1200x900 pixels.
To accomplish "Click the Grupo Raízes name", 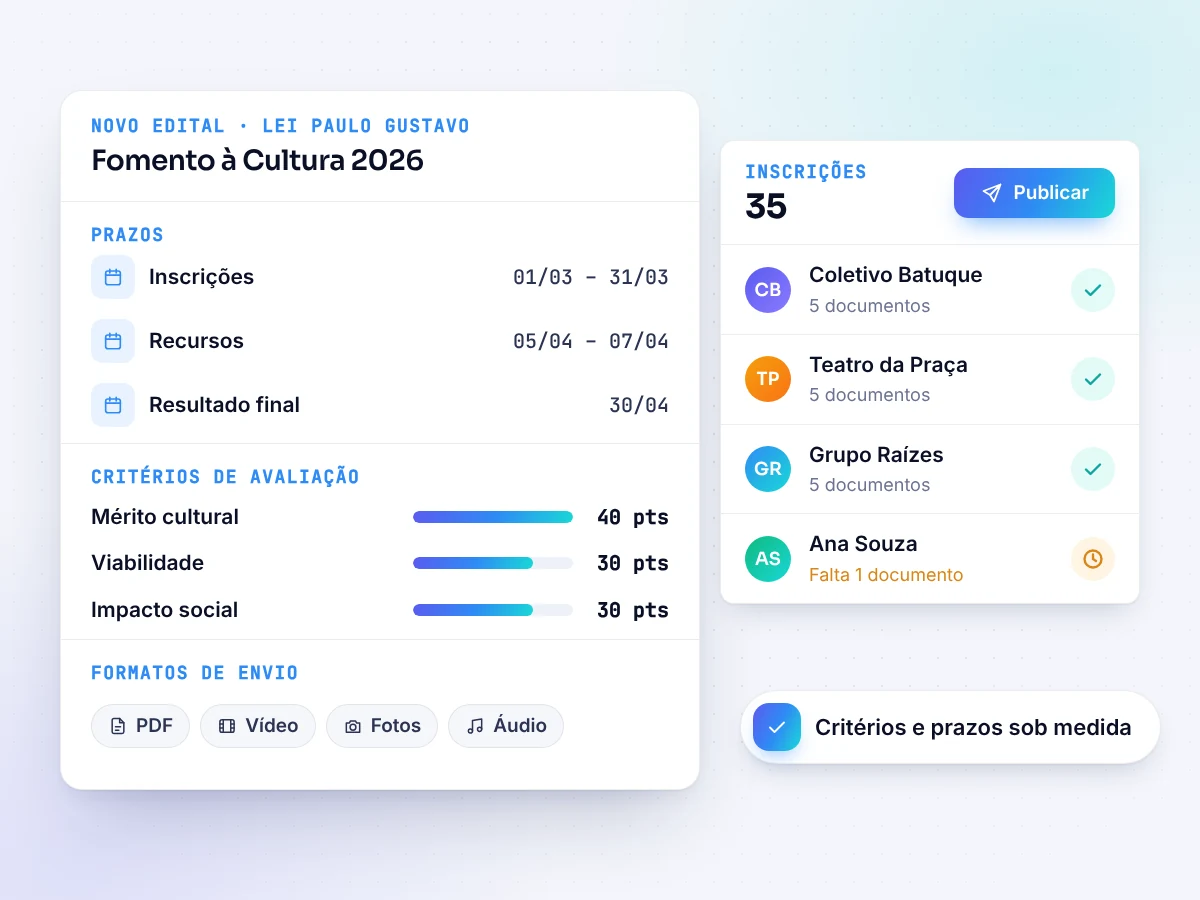I will 876,455.
